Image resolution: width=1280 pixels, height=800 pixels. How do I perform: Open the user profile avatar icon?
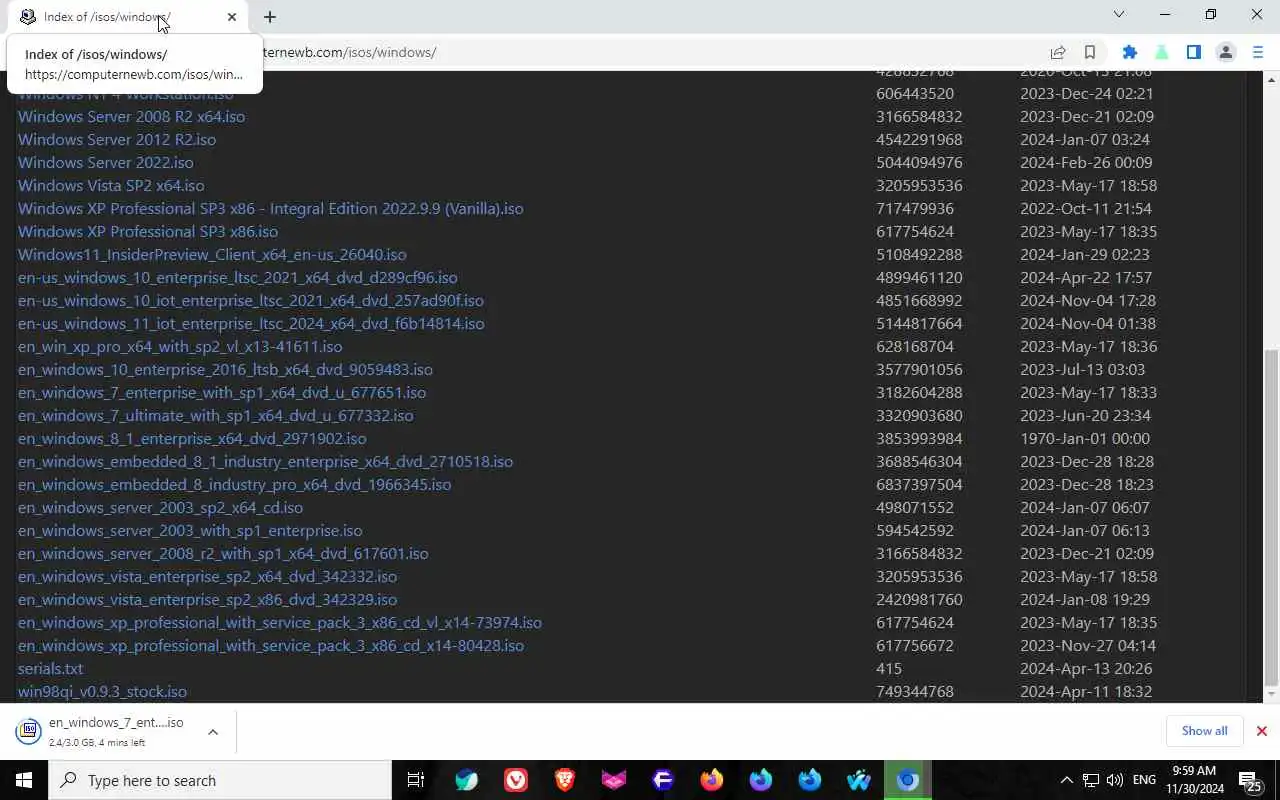coord(1225,52)
